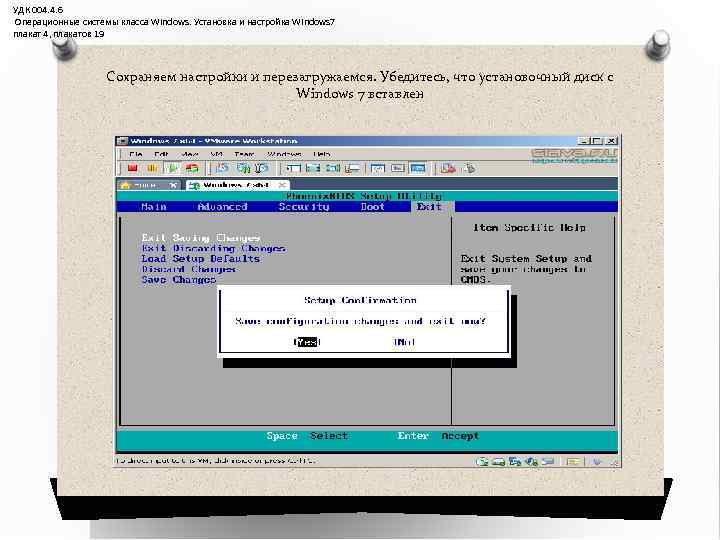Select the Security BIOS menu tab
Screen dimensions: 720x540
304,207
